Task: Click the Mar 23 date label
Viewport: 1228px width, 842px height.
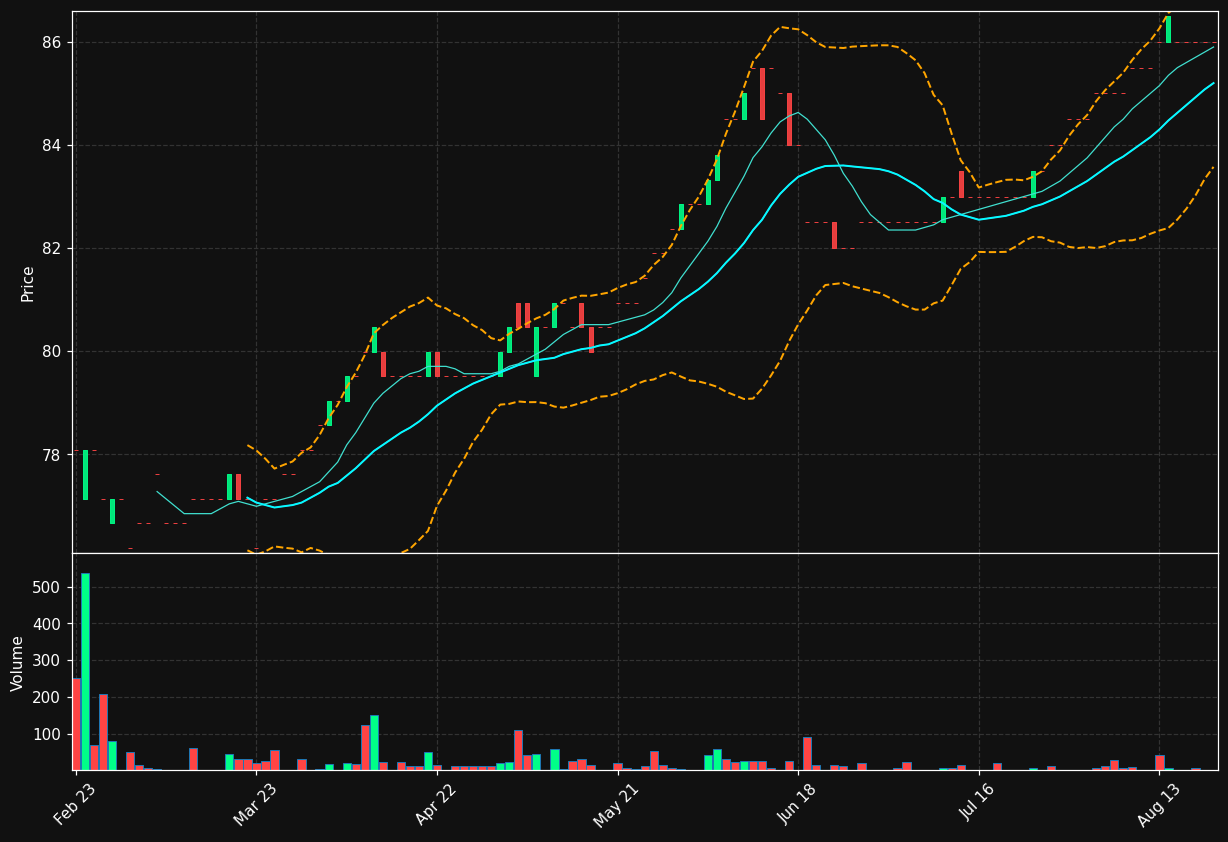Action: [255, 805]
